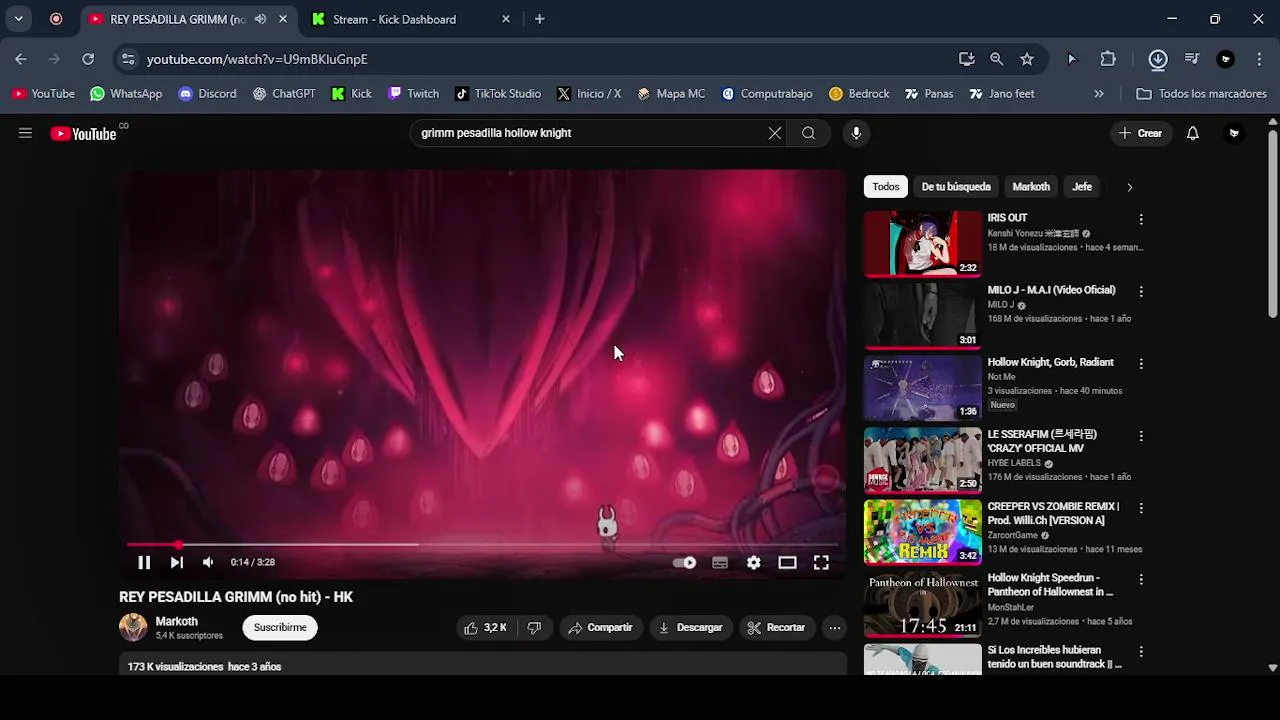This screenshot has height=720, width=1280.
Task: Pause the video with the pause button
Action: tap(144, 563)
